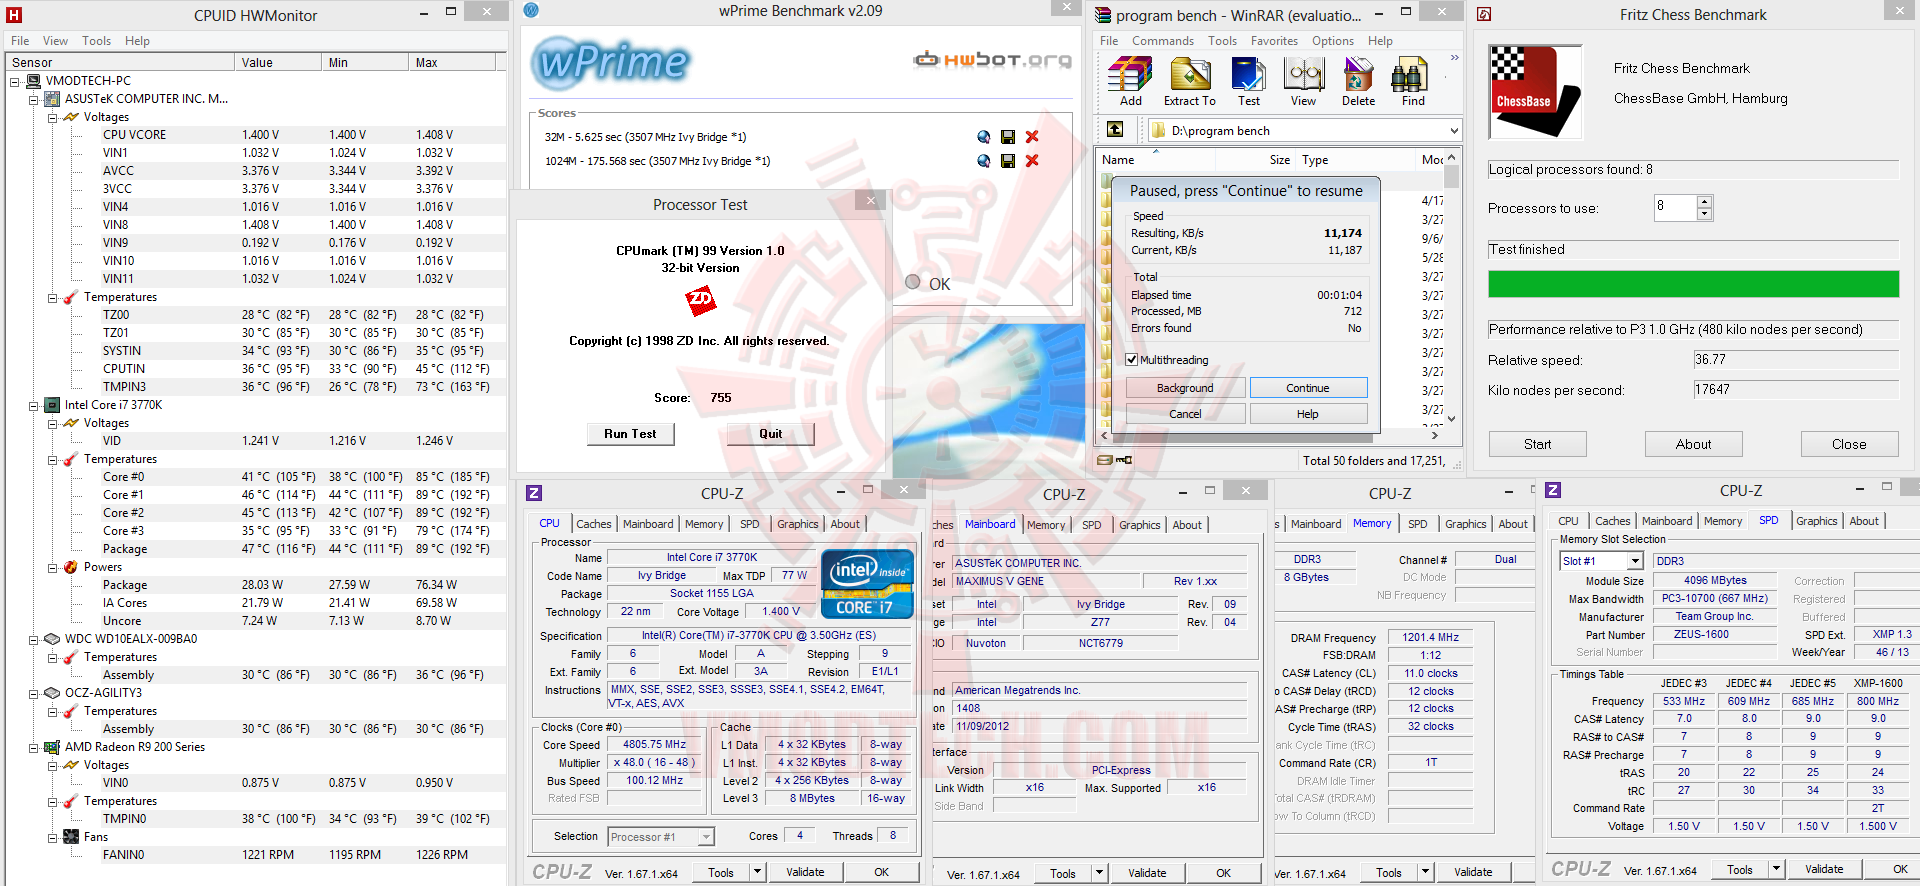Viewport: 1920px width, 886px height.
Task: Click the About button in Fritz Chess Benchmark
Action: pos(1693,444)
